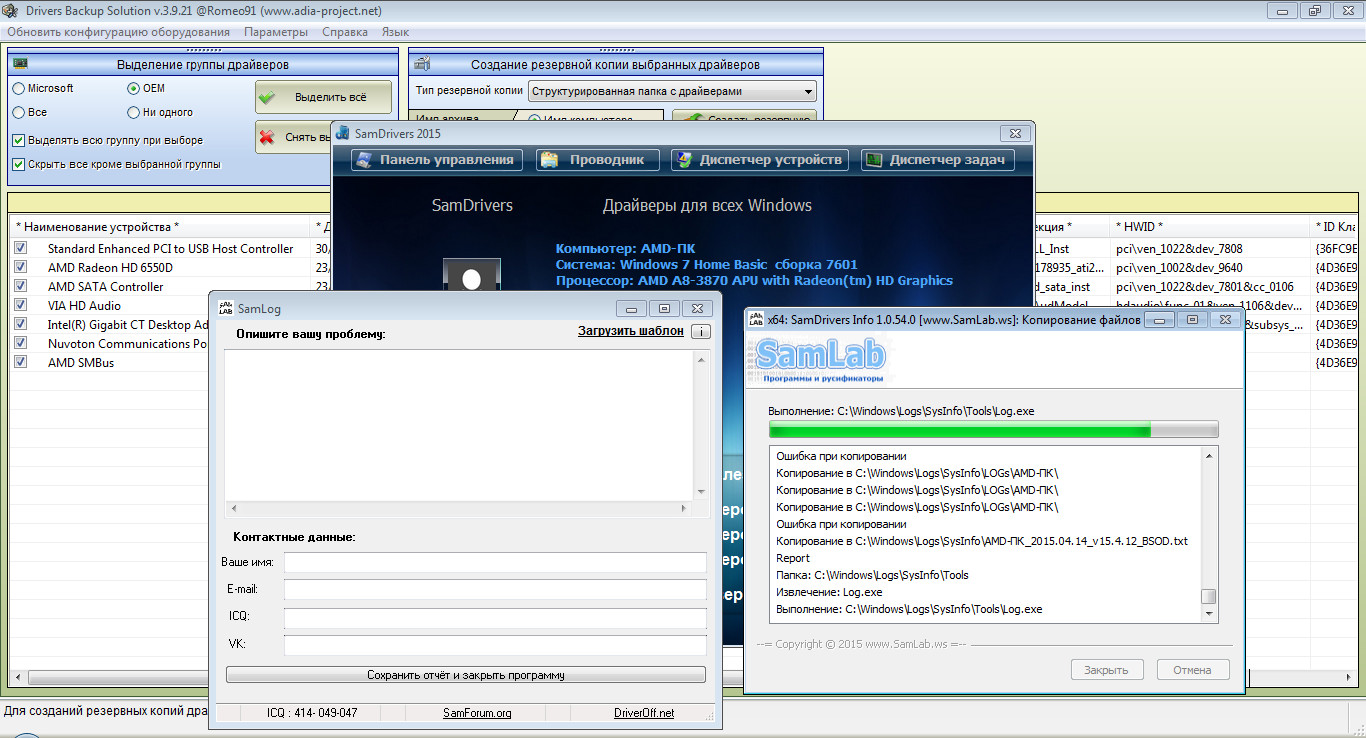Select Intel(R) Gigabit CT Desktop Adapter row

[x=127, y=324]
